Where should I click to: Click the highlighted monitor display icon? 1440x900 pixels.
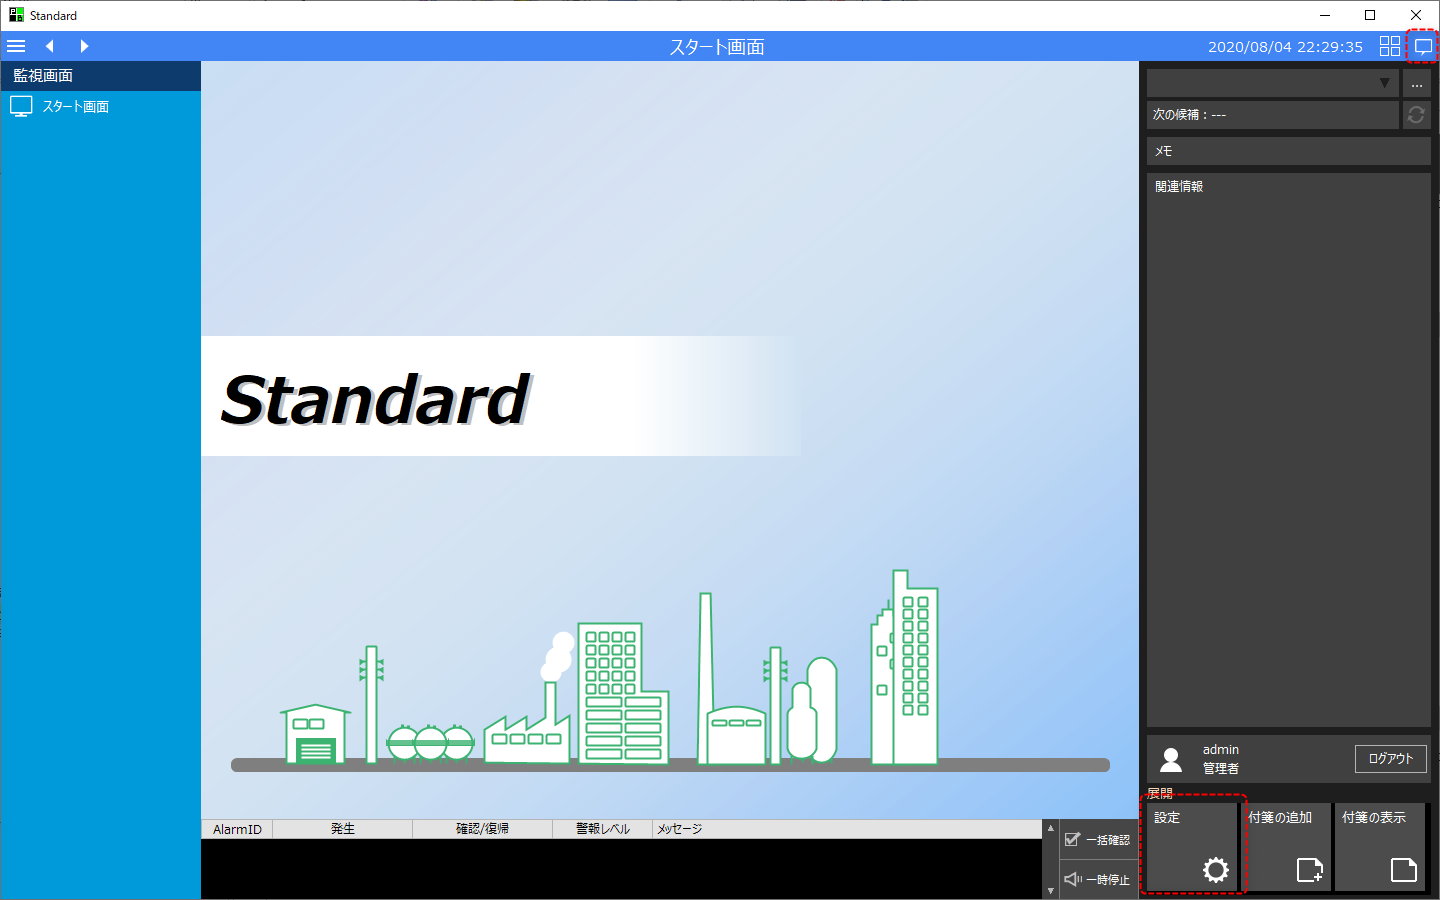tap(1423, 45)
